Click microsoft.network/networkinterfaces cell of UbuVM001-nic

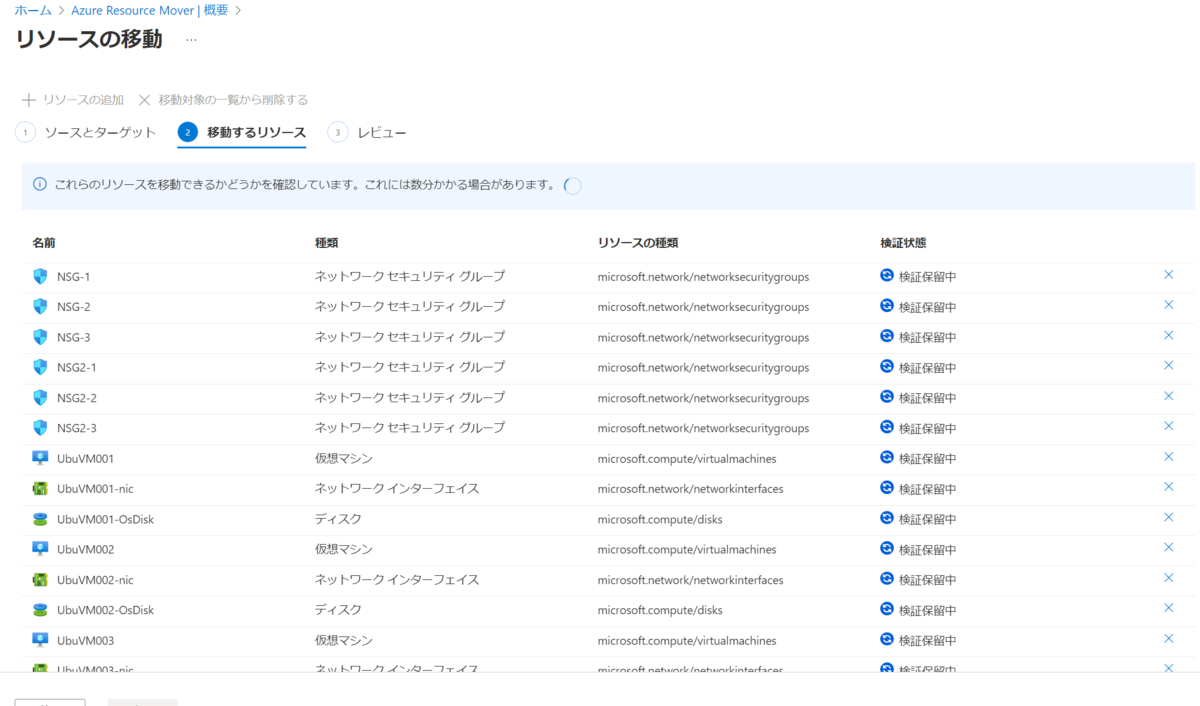pyautogui.click(x=691, y=489)
